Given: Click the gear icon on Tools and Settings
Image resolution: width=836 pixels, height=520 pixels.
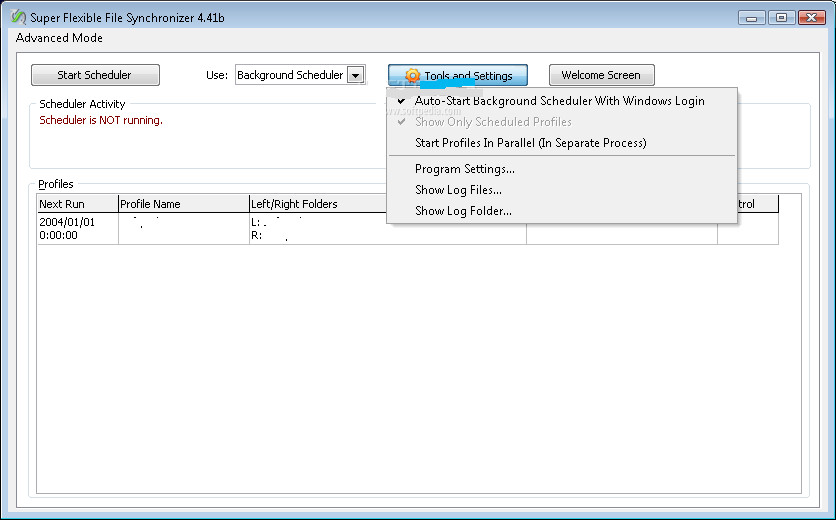Looking at the screenshot, I should coord(412,76).
